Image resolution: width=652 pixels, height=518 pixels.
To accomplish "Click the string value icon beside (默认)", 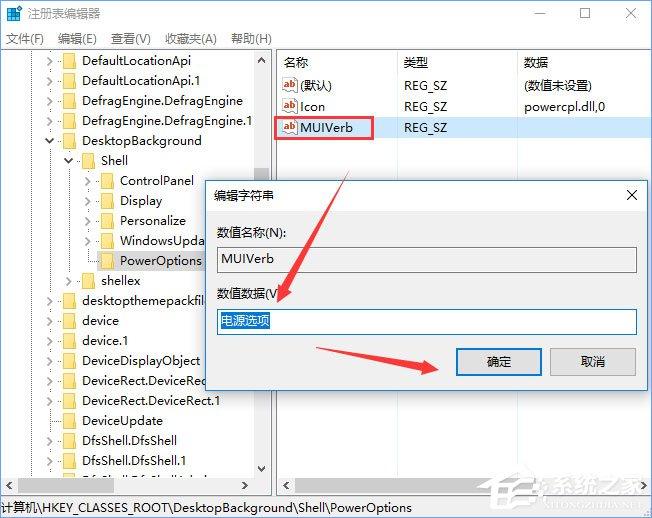I will 289,85.
